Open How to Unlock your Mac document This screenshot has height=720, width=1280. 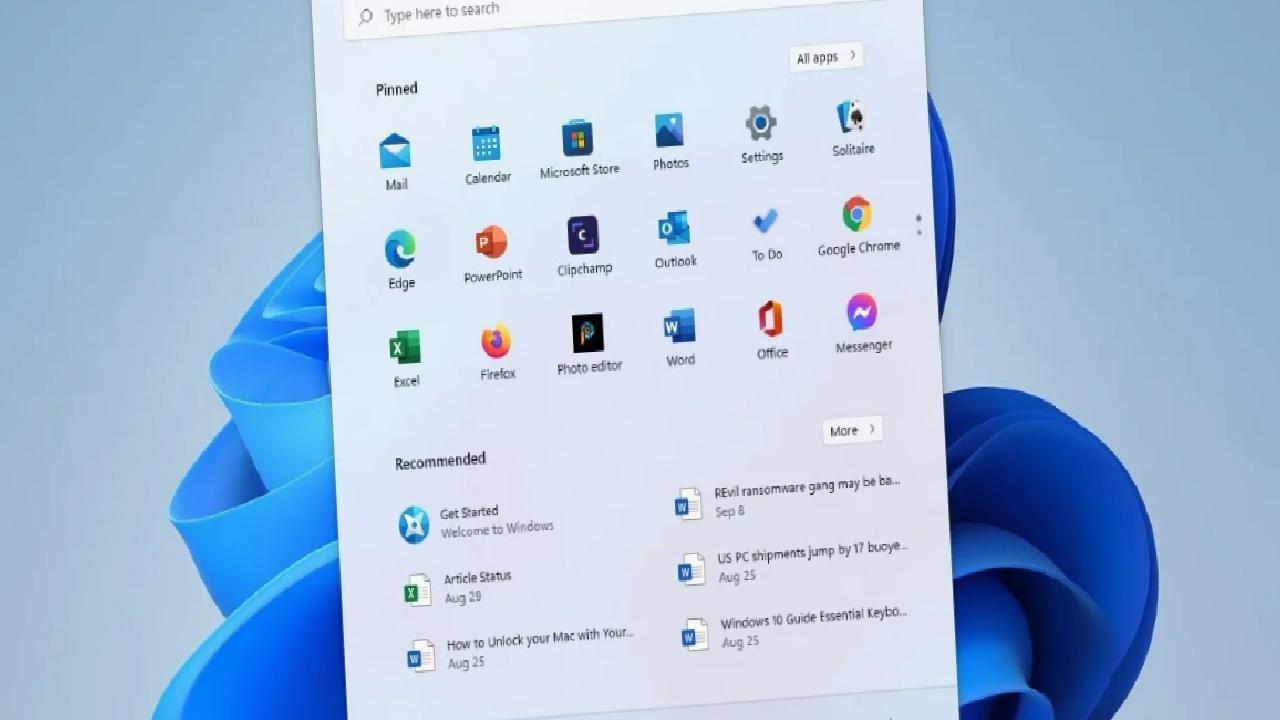pos(520,648)
